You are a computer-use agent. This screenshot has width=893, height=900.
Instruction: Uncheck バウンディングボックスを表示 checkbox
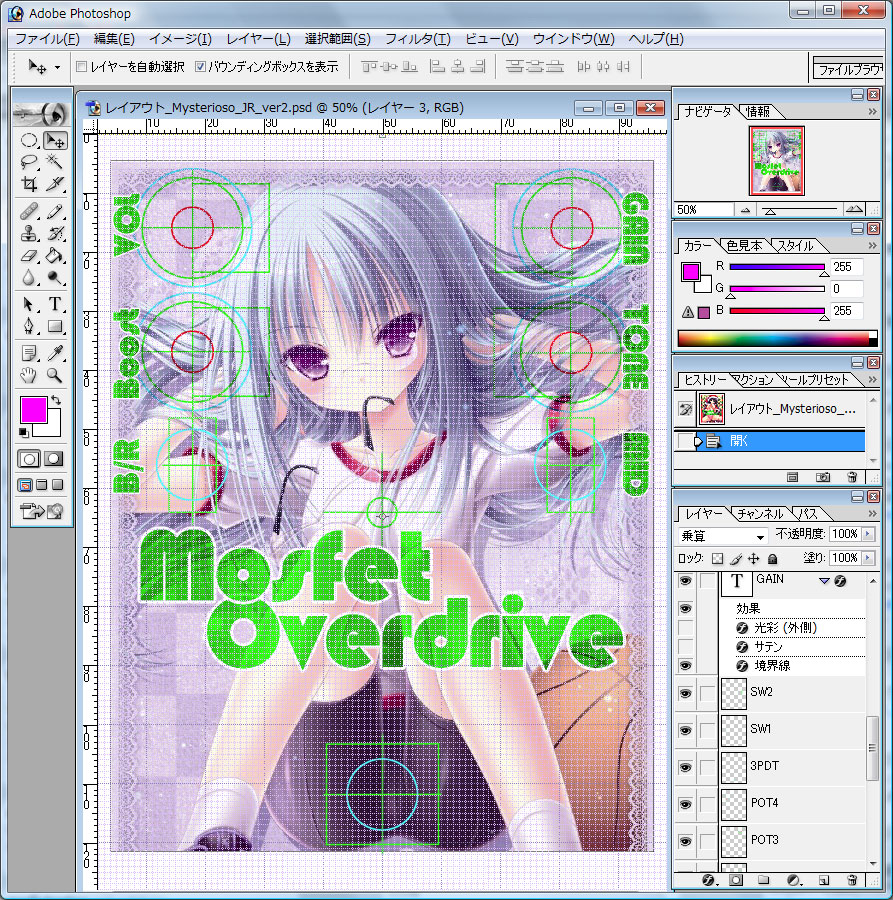coord(200,67)
